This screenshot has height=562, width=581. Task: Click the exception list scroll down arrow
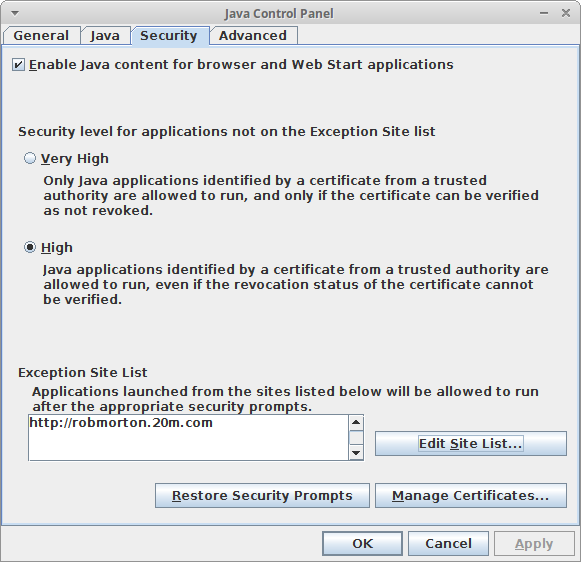tap(356, 453)
